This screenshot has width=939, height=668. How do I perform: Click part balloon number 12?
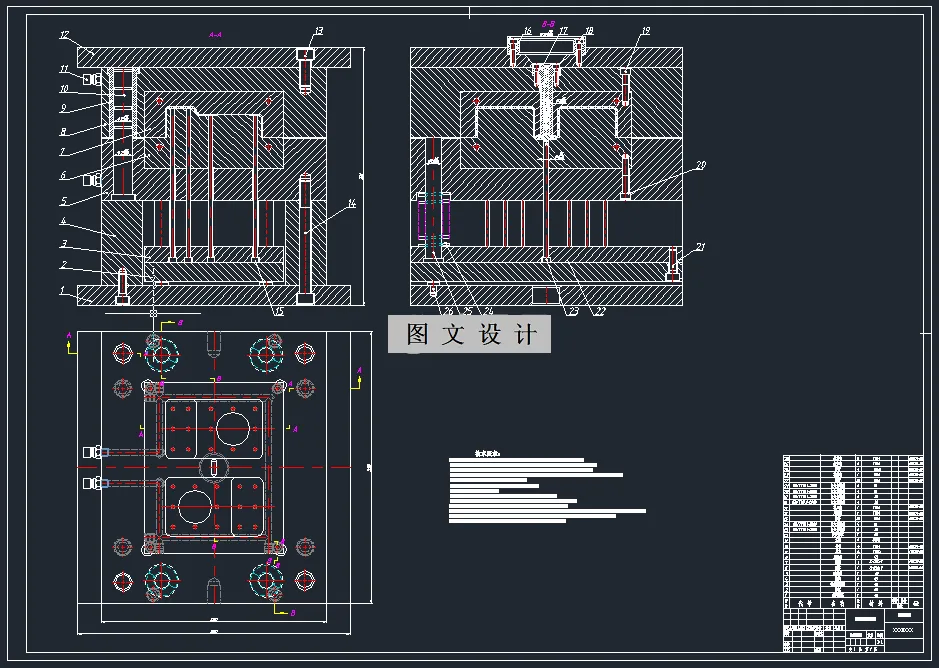64,35
